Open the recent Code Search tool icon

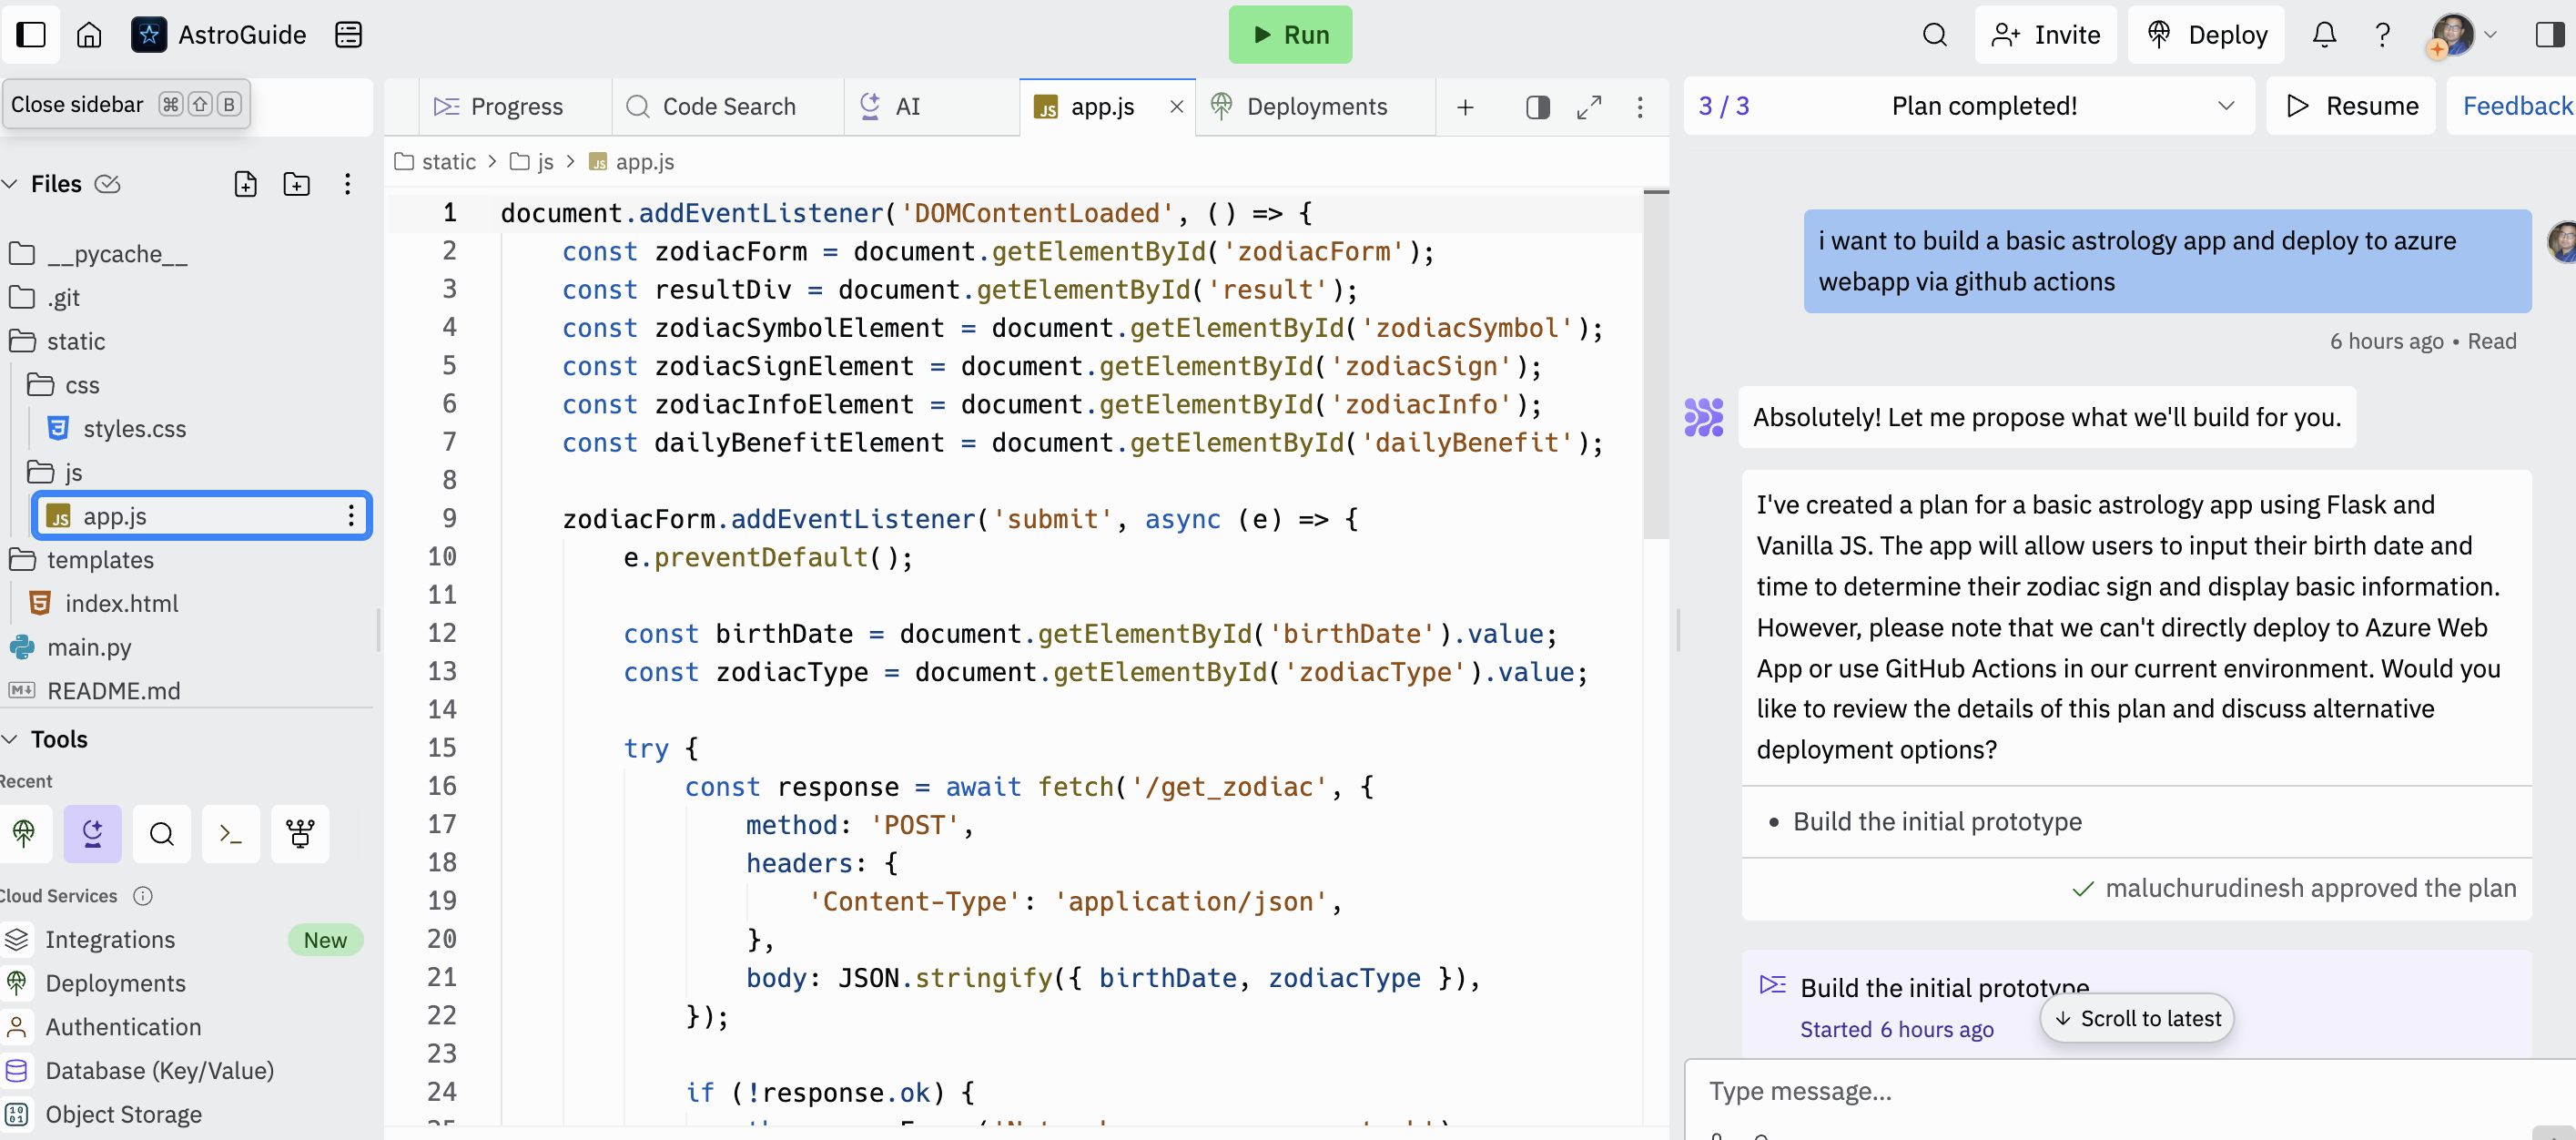click(162, 832)
